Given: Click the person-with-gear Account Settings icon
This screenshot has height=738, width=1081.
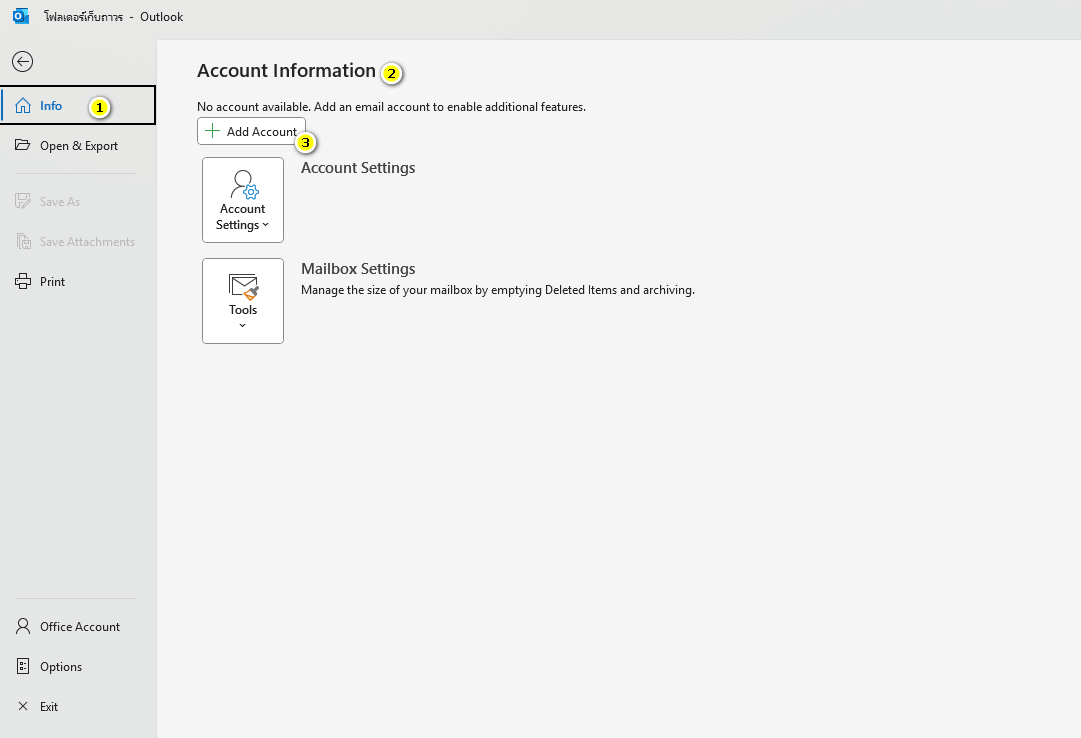Looking at the screenshot, I should [244, 185].
